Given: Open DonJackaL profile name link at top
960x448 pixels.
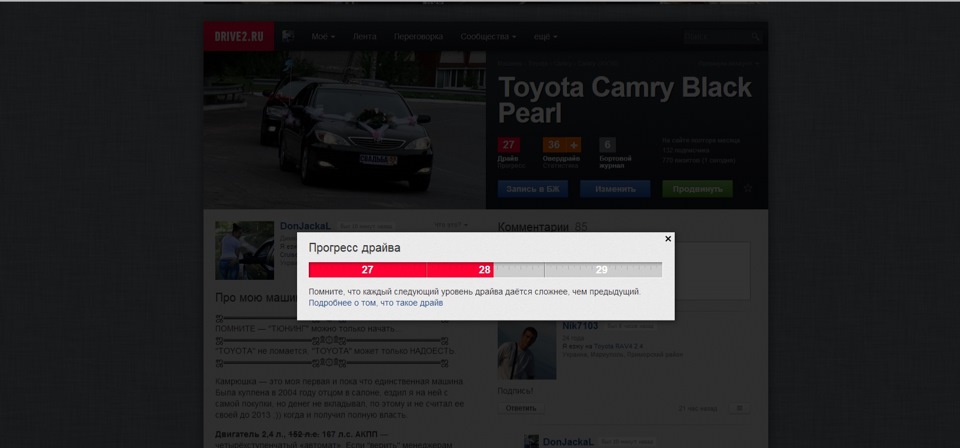Looking at the screenshot, I should click(306, 226).
